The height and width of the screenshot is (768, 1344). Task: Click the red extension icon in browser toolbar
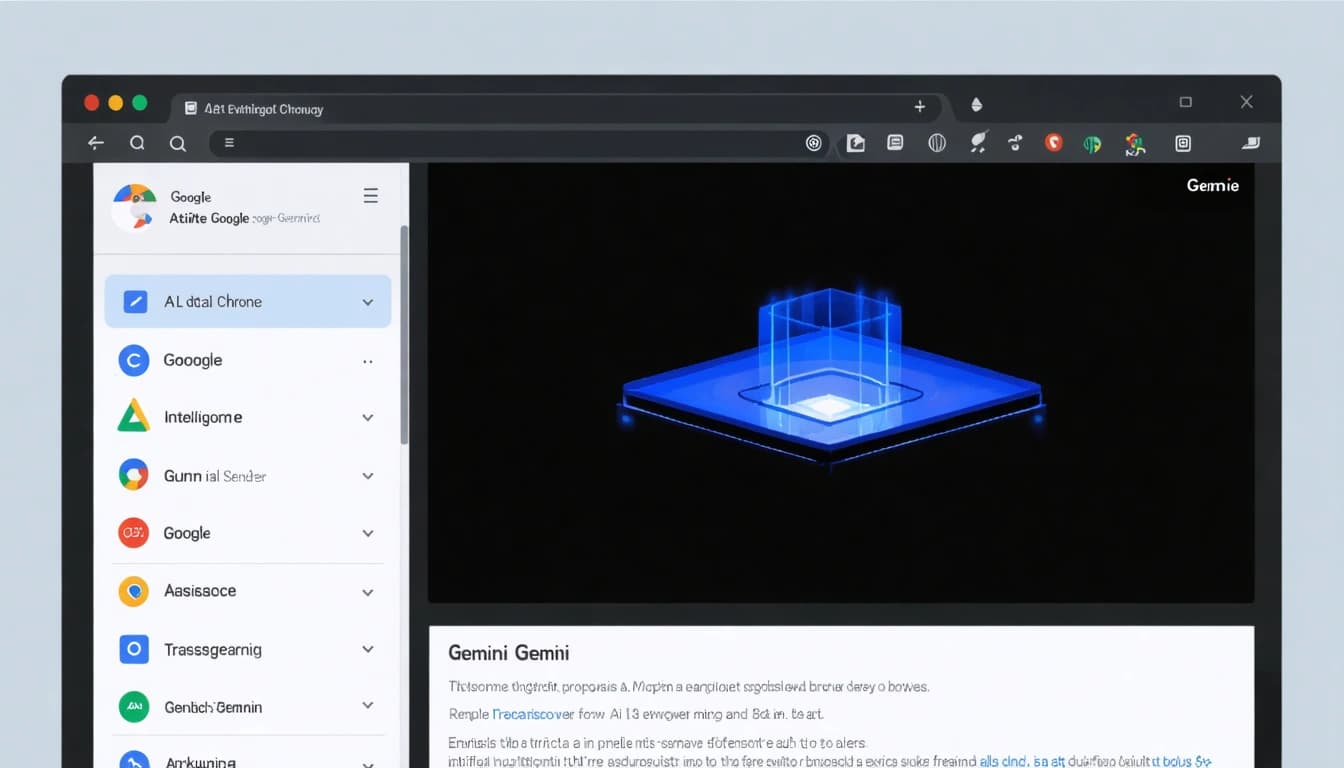(1054, 143)
